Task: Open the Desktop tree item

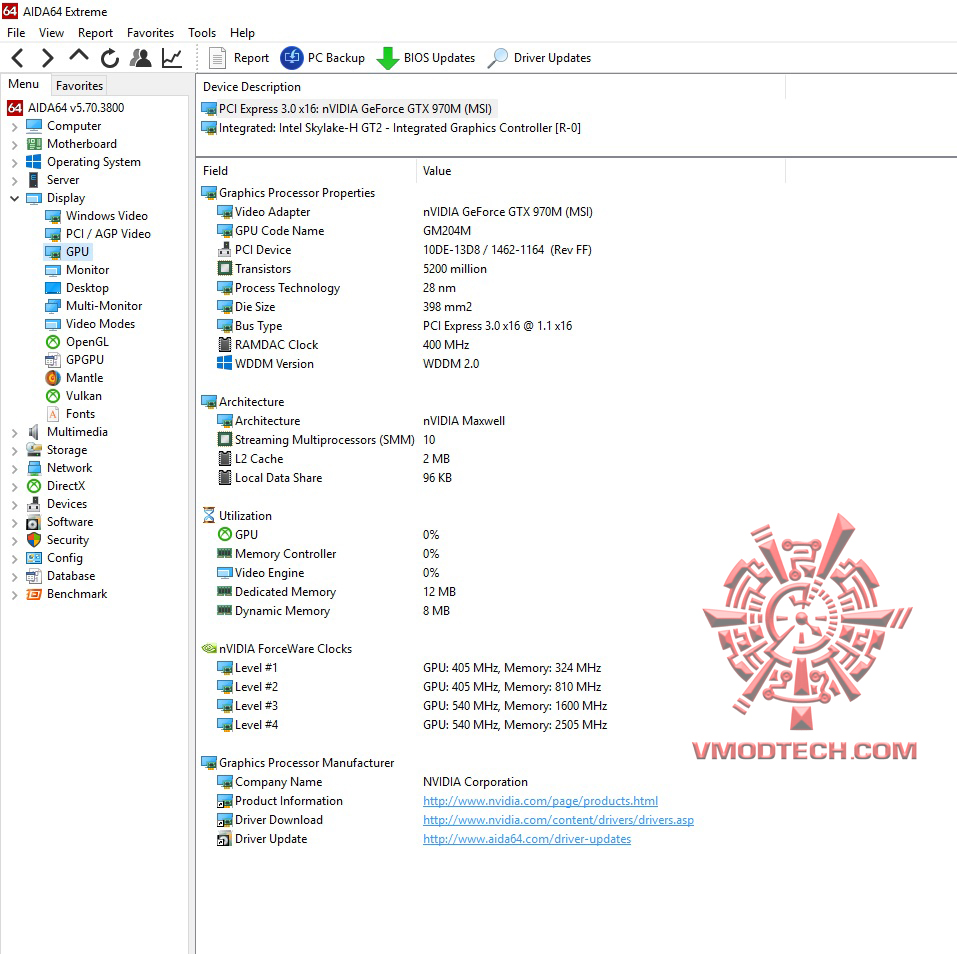Action: [x=77, y=288]
